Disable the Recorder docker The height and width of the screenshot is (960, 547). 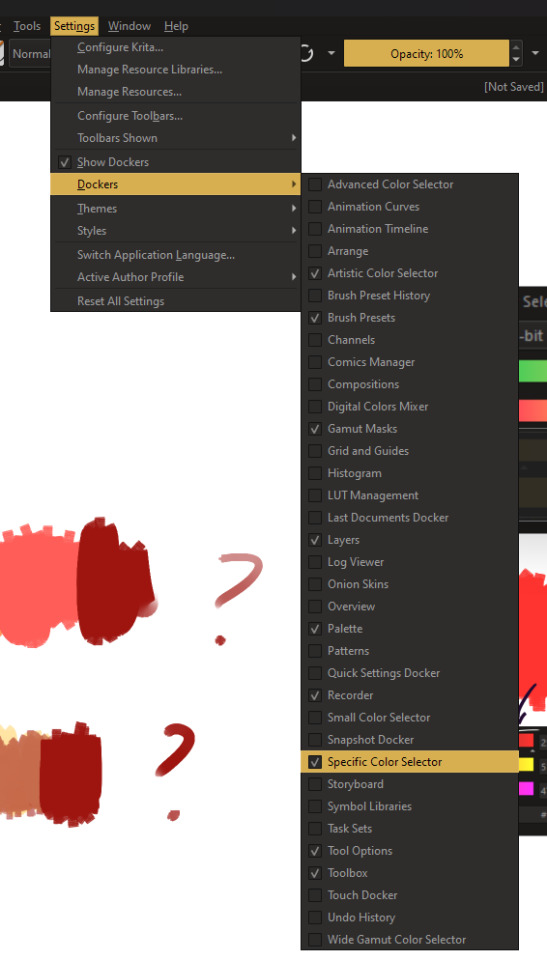(x=409, y=696)
